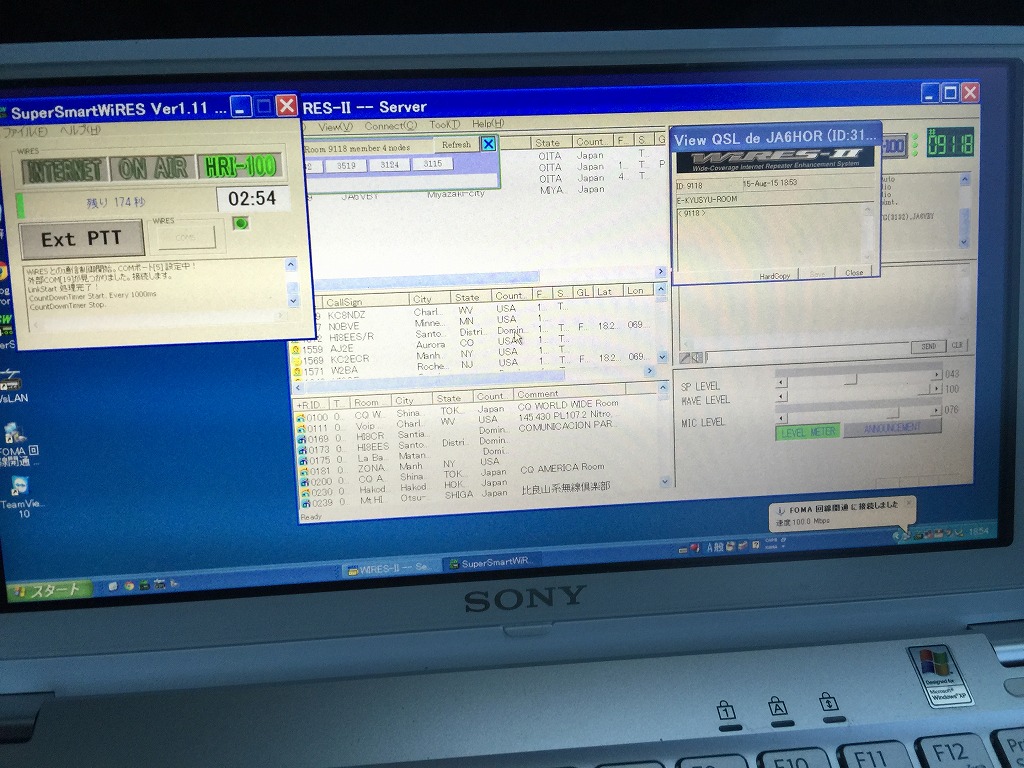
Task: Open the View(V) menu in WiRES-II Server
Action: point(336,125)
